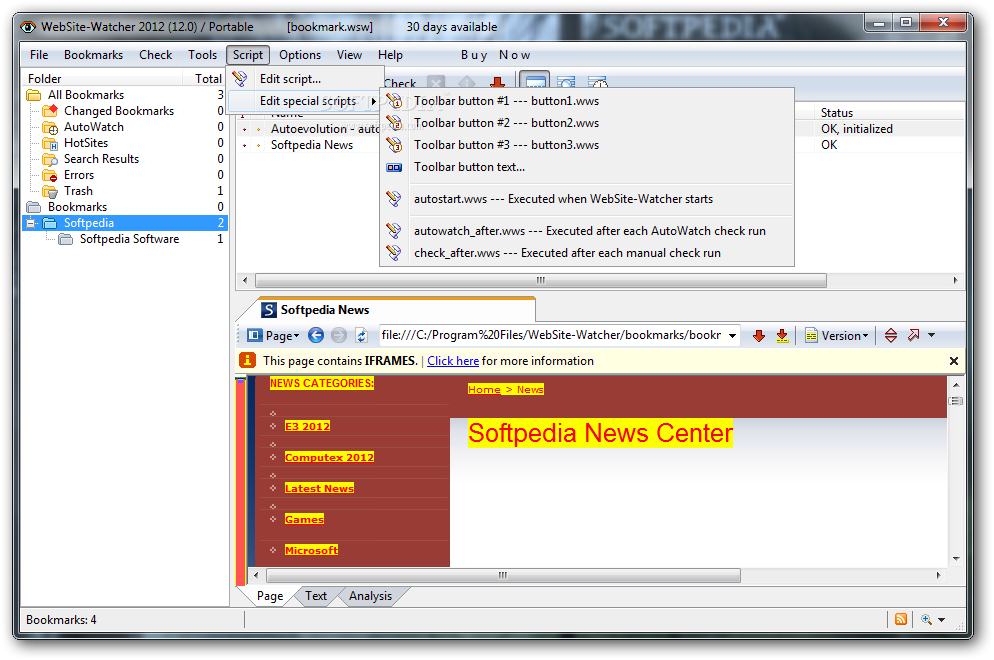Choose Edit script... menu entry
The height and width of the screenshot is (660, 994).
[306, 79]
